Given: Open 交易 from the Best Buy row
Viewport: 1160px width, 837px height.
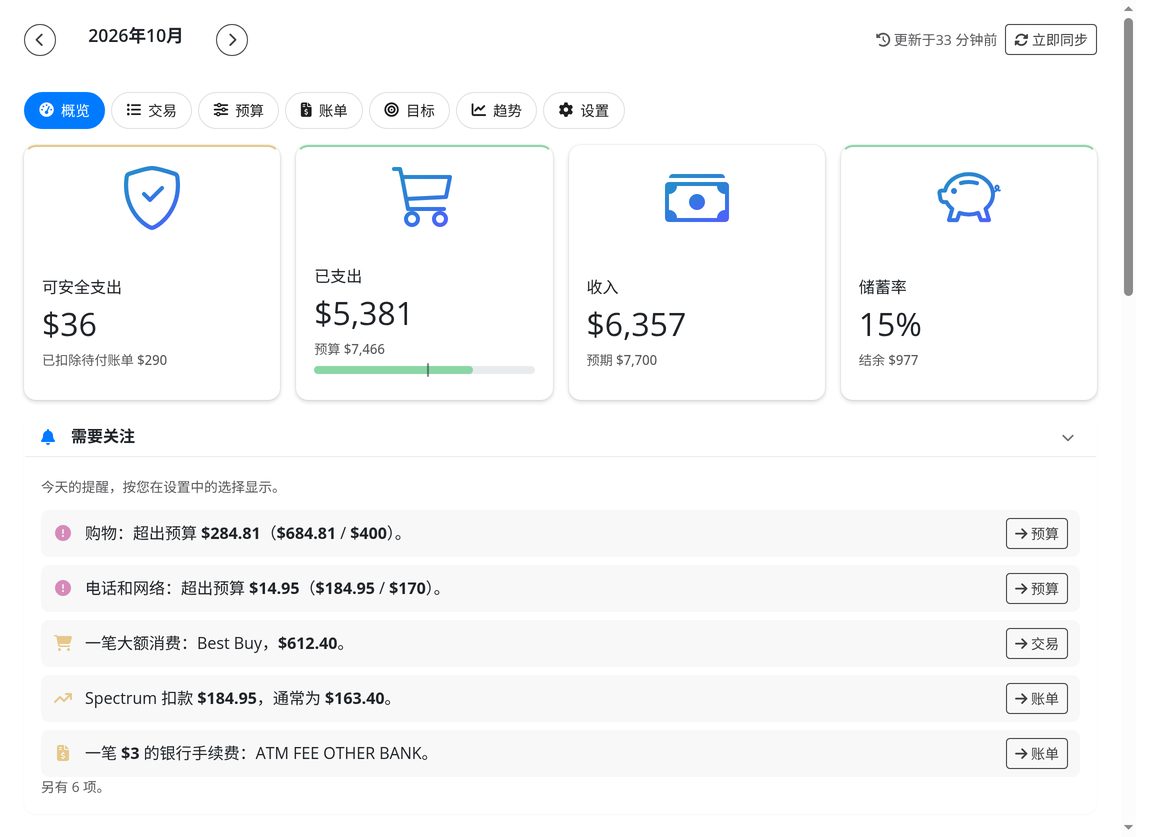Looking at the screenshot, I should pos(1036,644).
